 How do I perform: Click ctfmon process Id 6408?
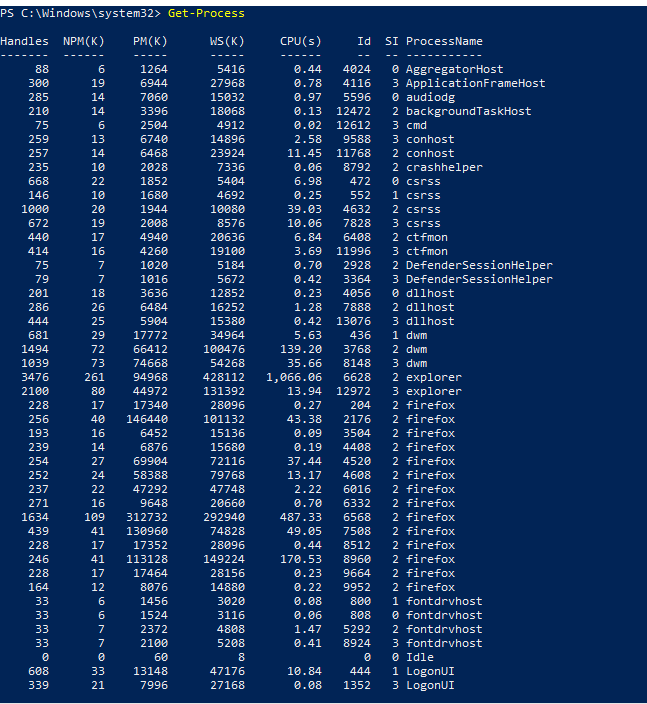(357, 237)
